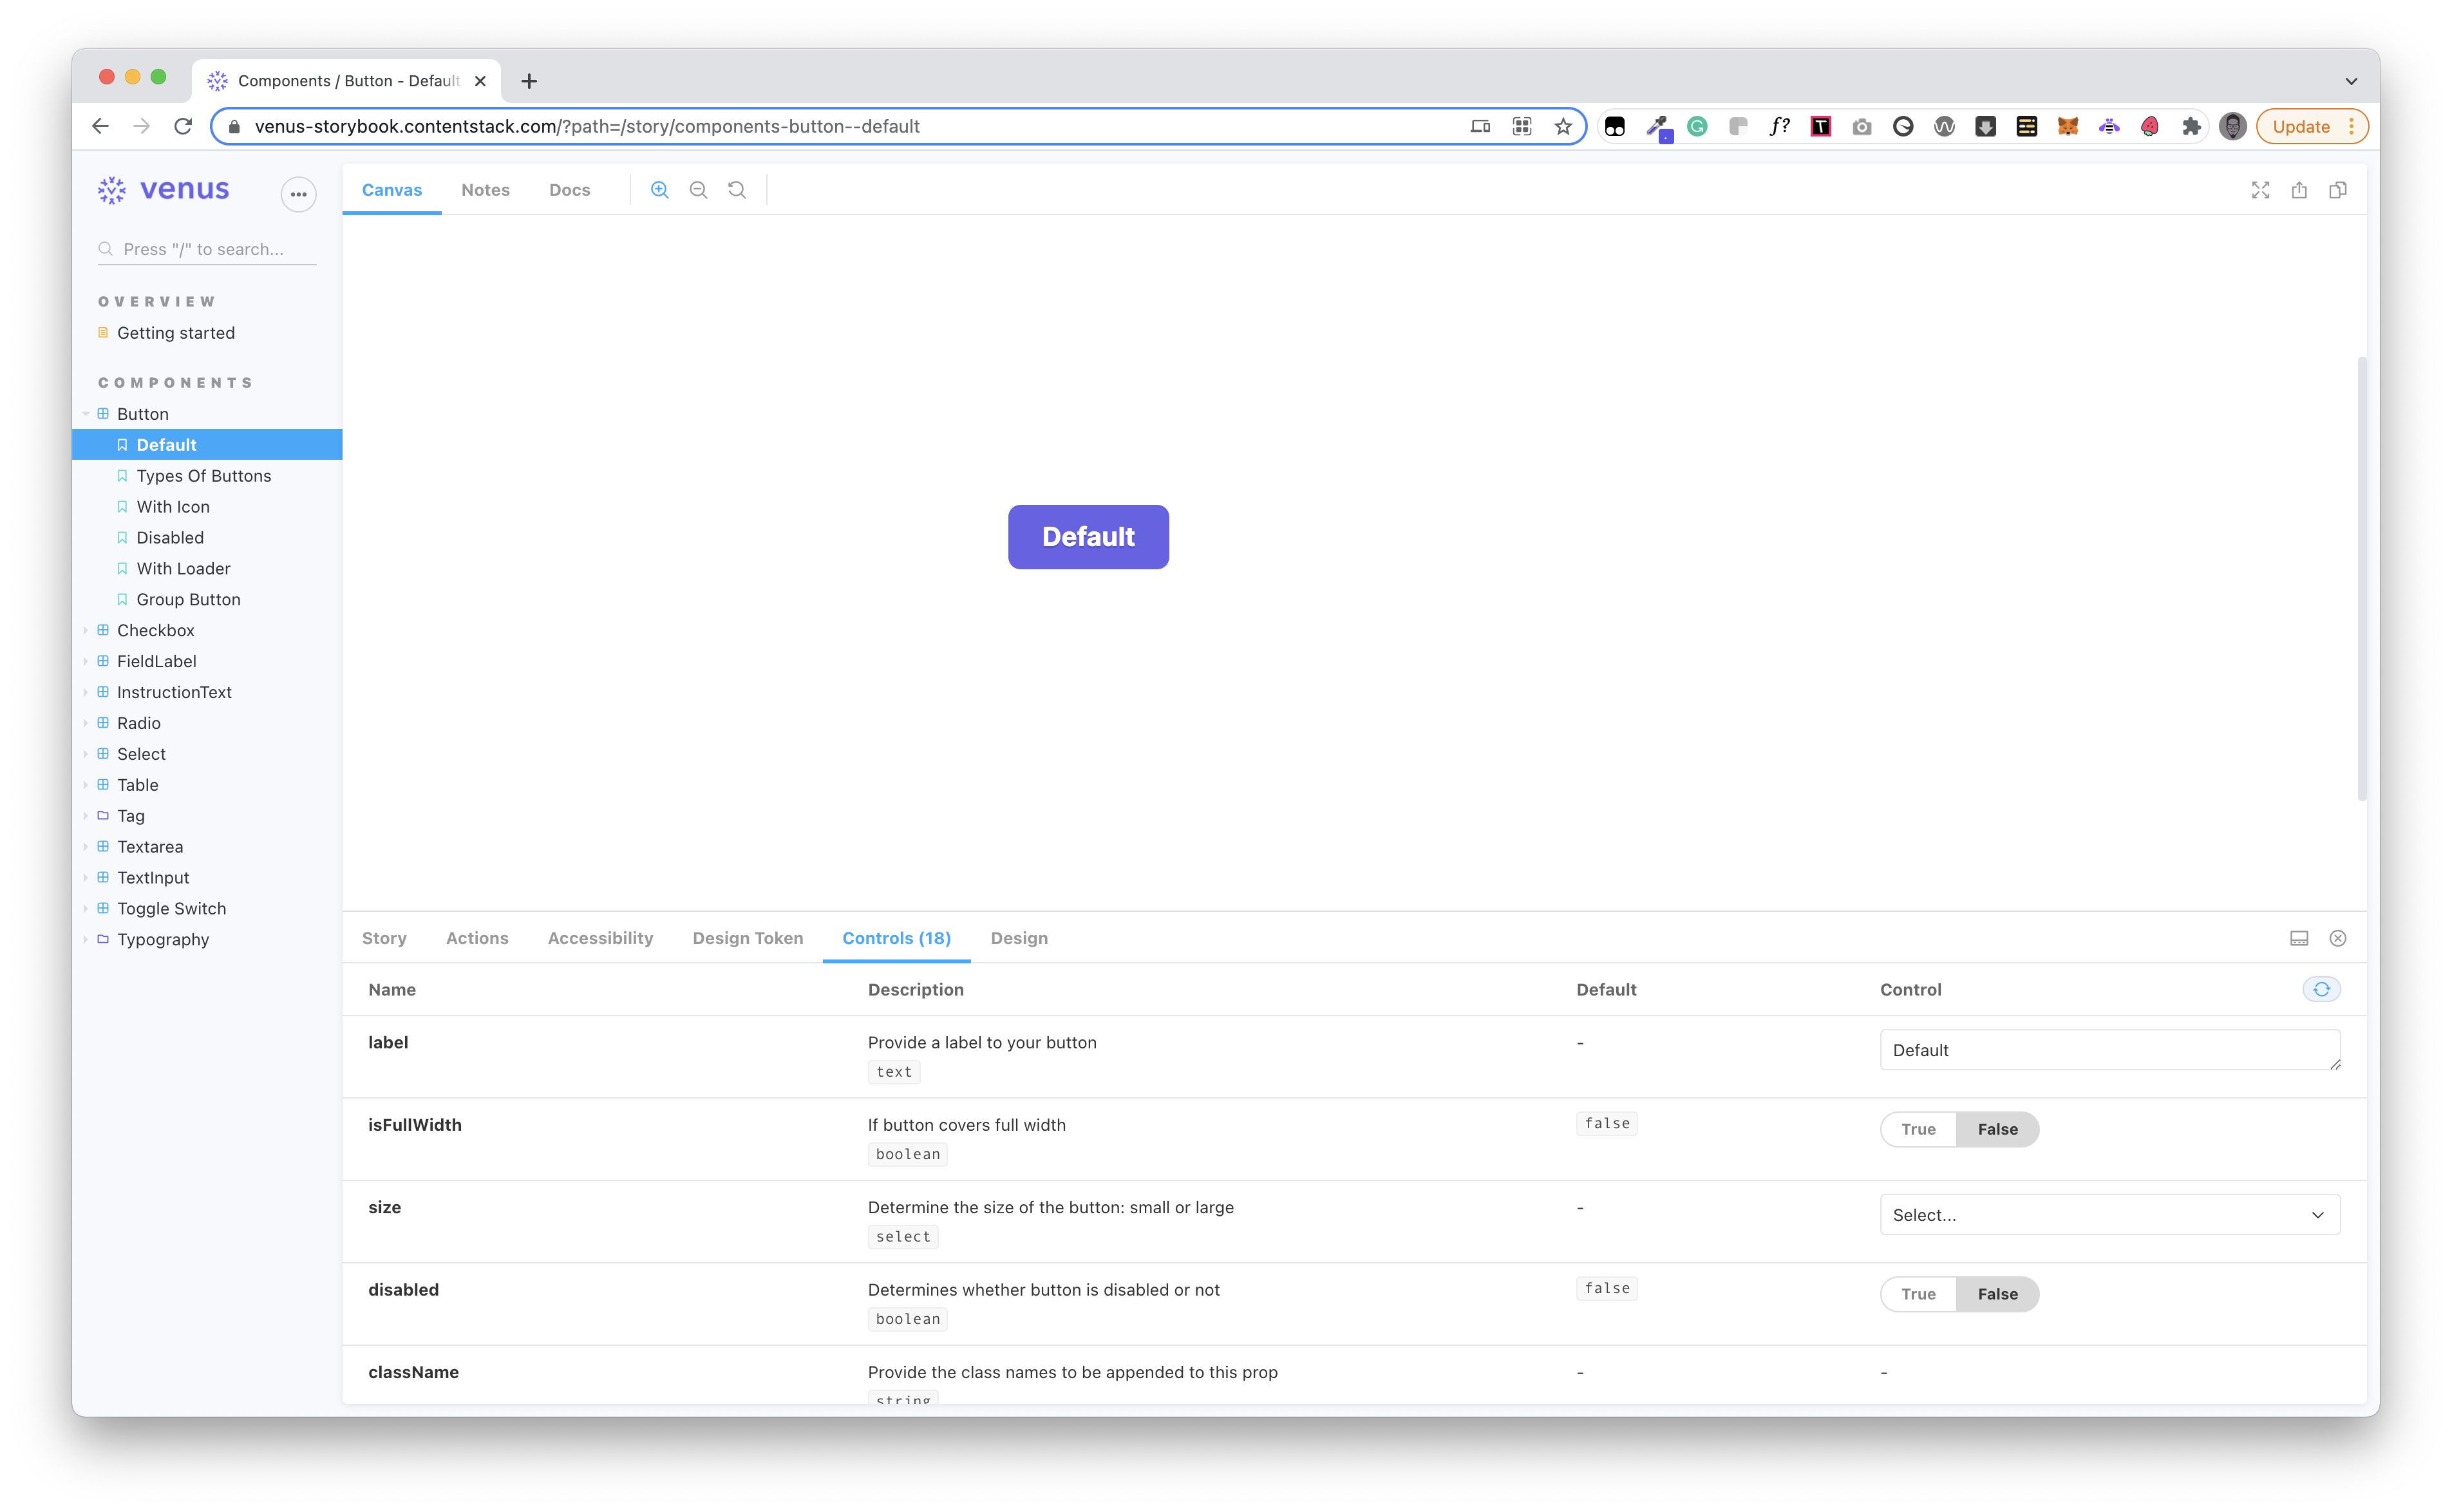
Task: Focus the sidebar search field
Action: click(x=207, y=249)
